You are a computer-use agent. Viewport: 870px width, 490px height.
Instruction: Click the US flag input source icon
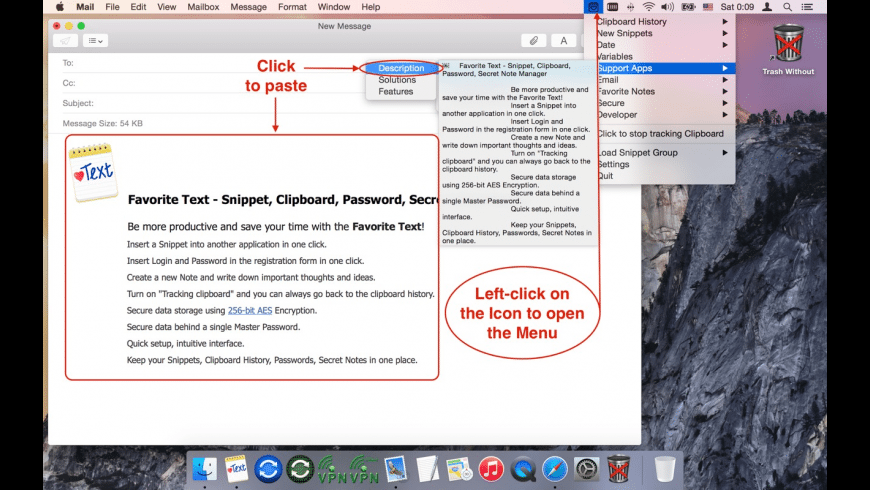708,7
